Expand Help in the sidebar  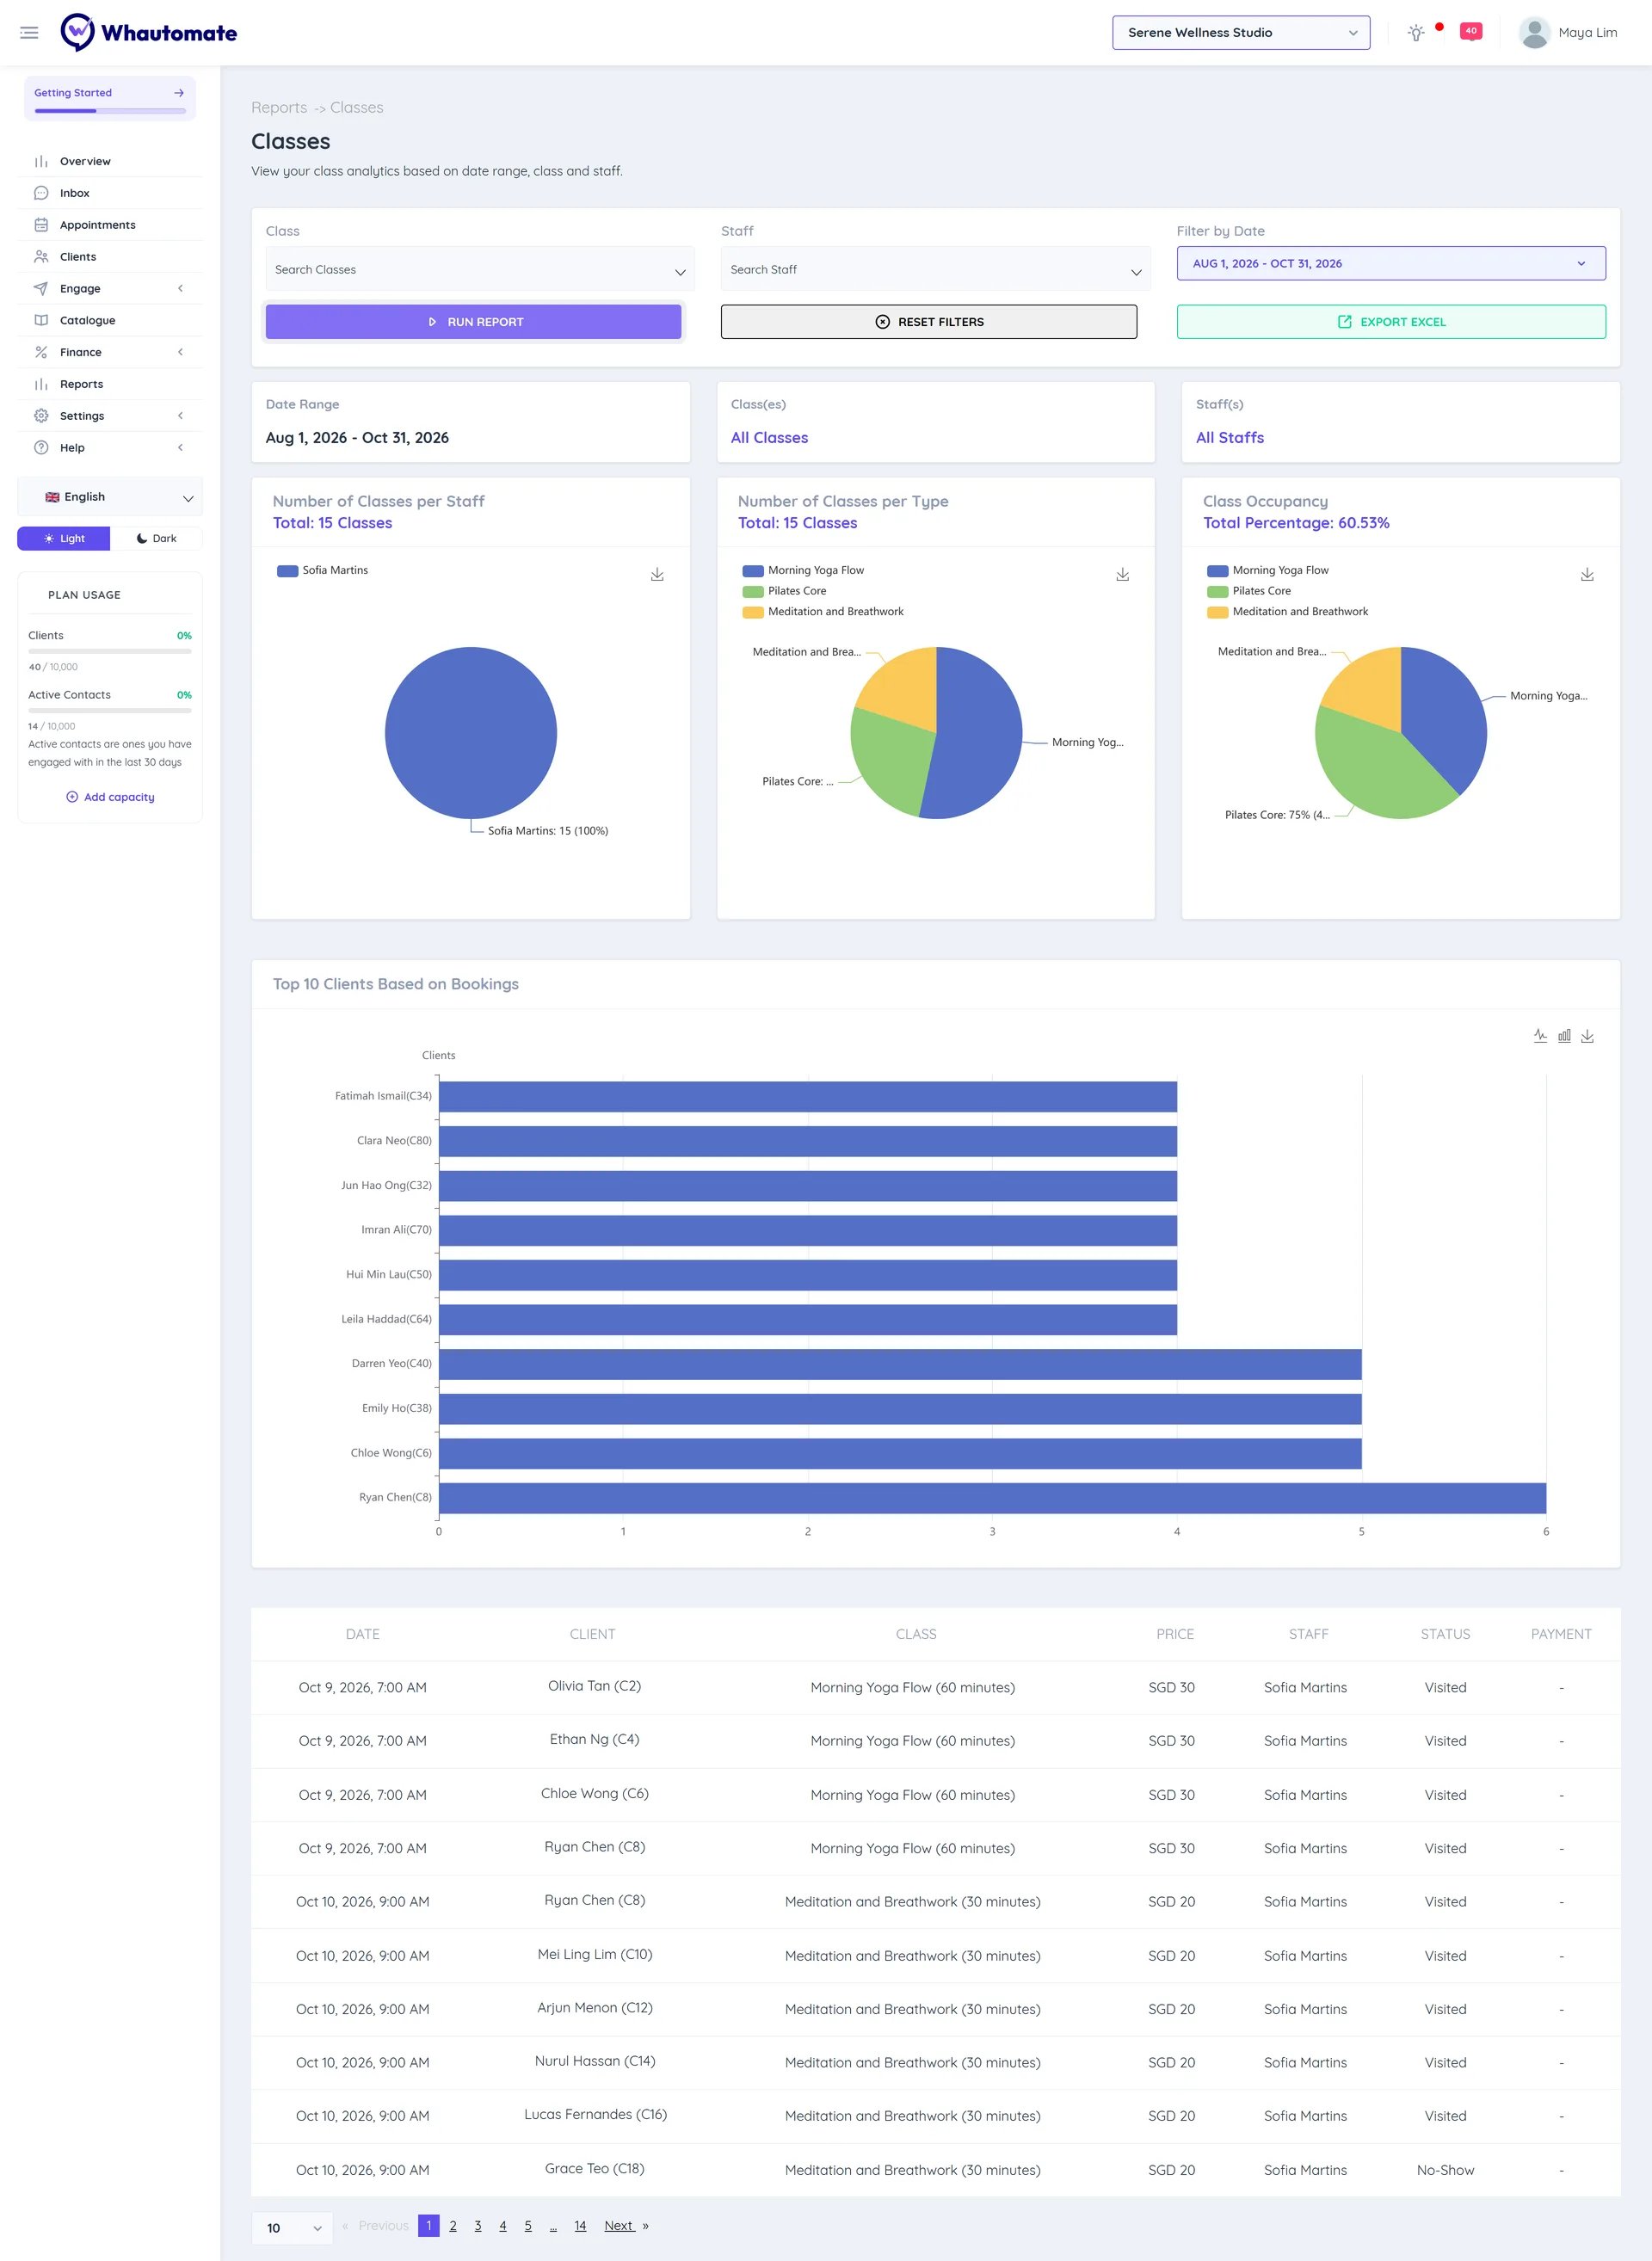110,448
